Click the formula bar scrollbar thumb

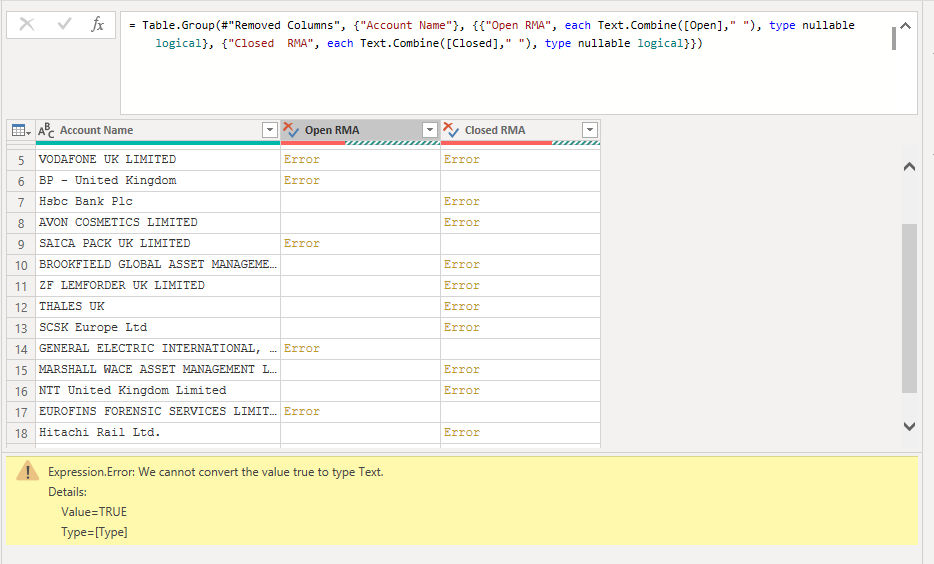(x=893, y=38)
